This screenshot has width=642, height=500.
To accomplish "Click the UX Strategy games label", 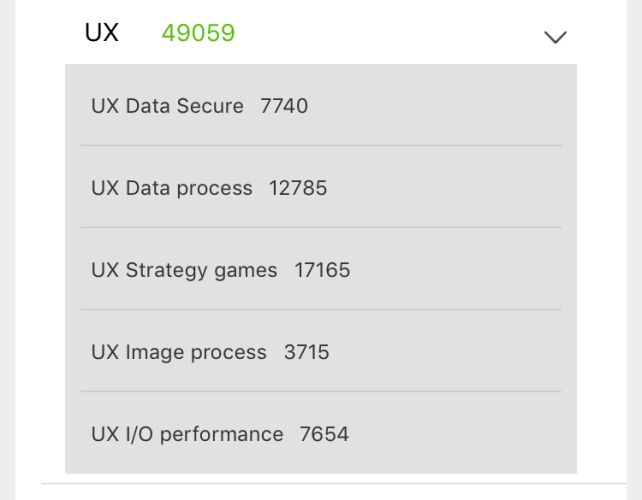I will [x=184, y=270].
